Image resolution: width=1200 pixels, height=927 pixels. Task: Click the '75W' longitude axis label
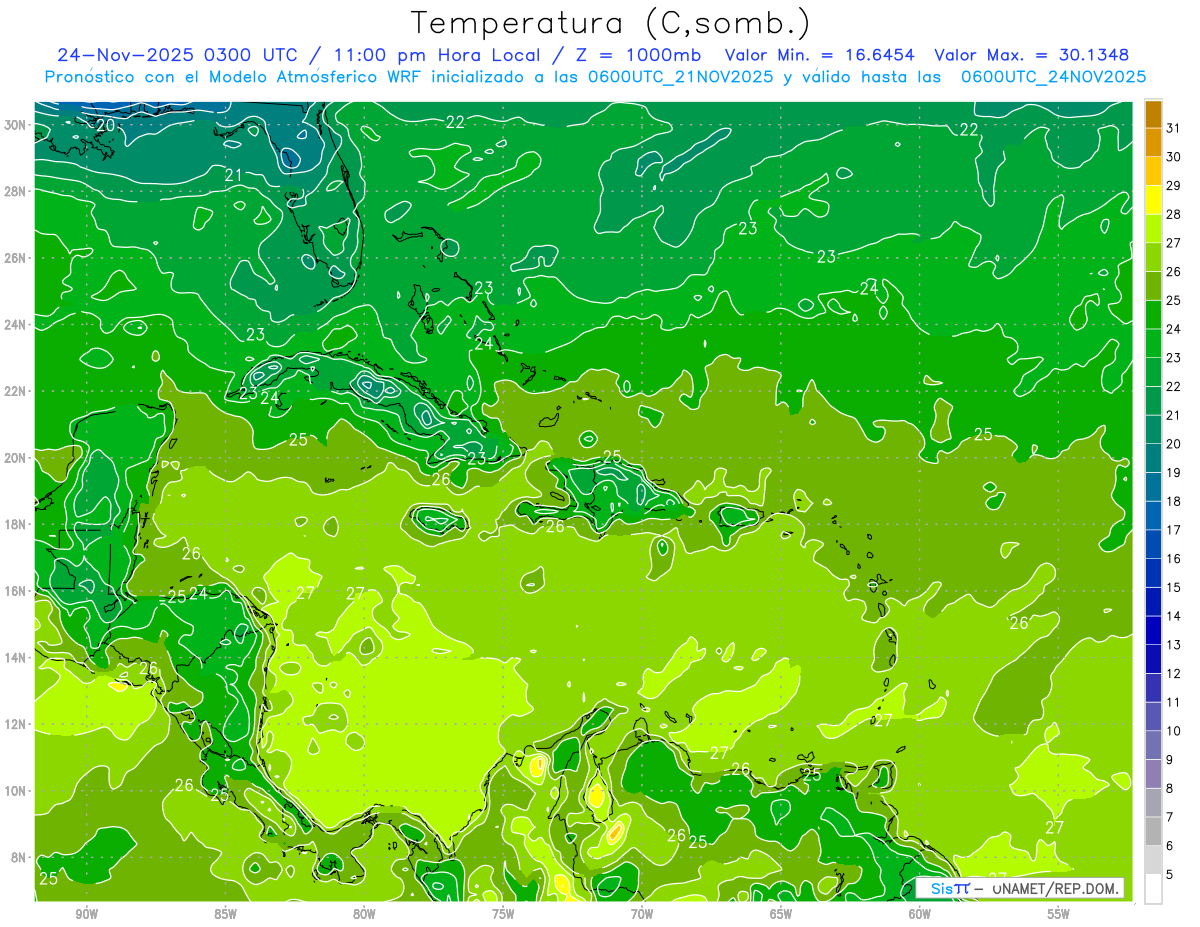pyautogui.click(x=503, y=914)
